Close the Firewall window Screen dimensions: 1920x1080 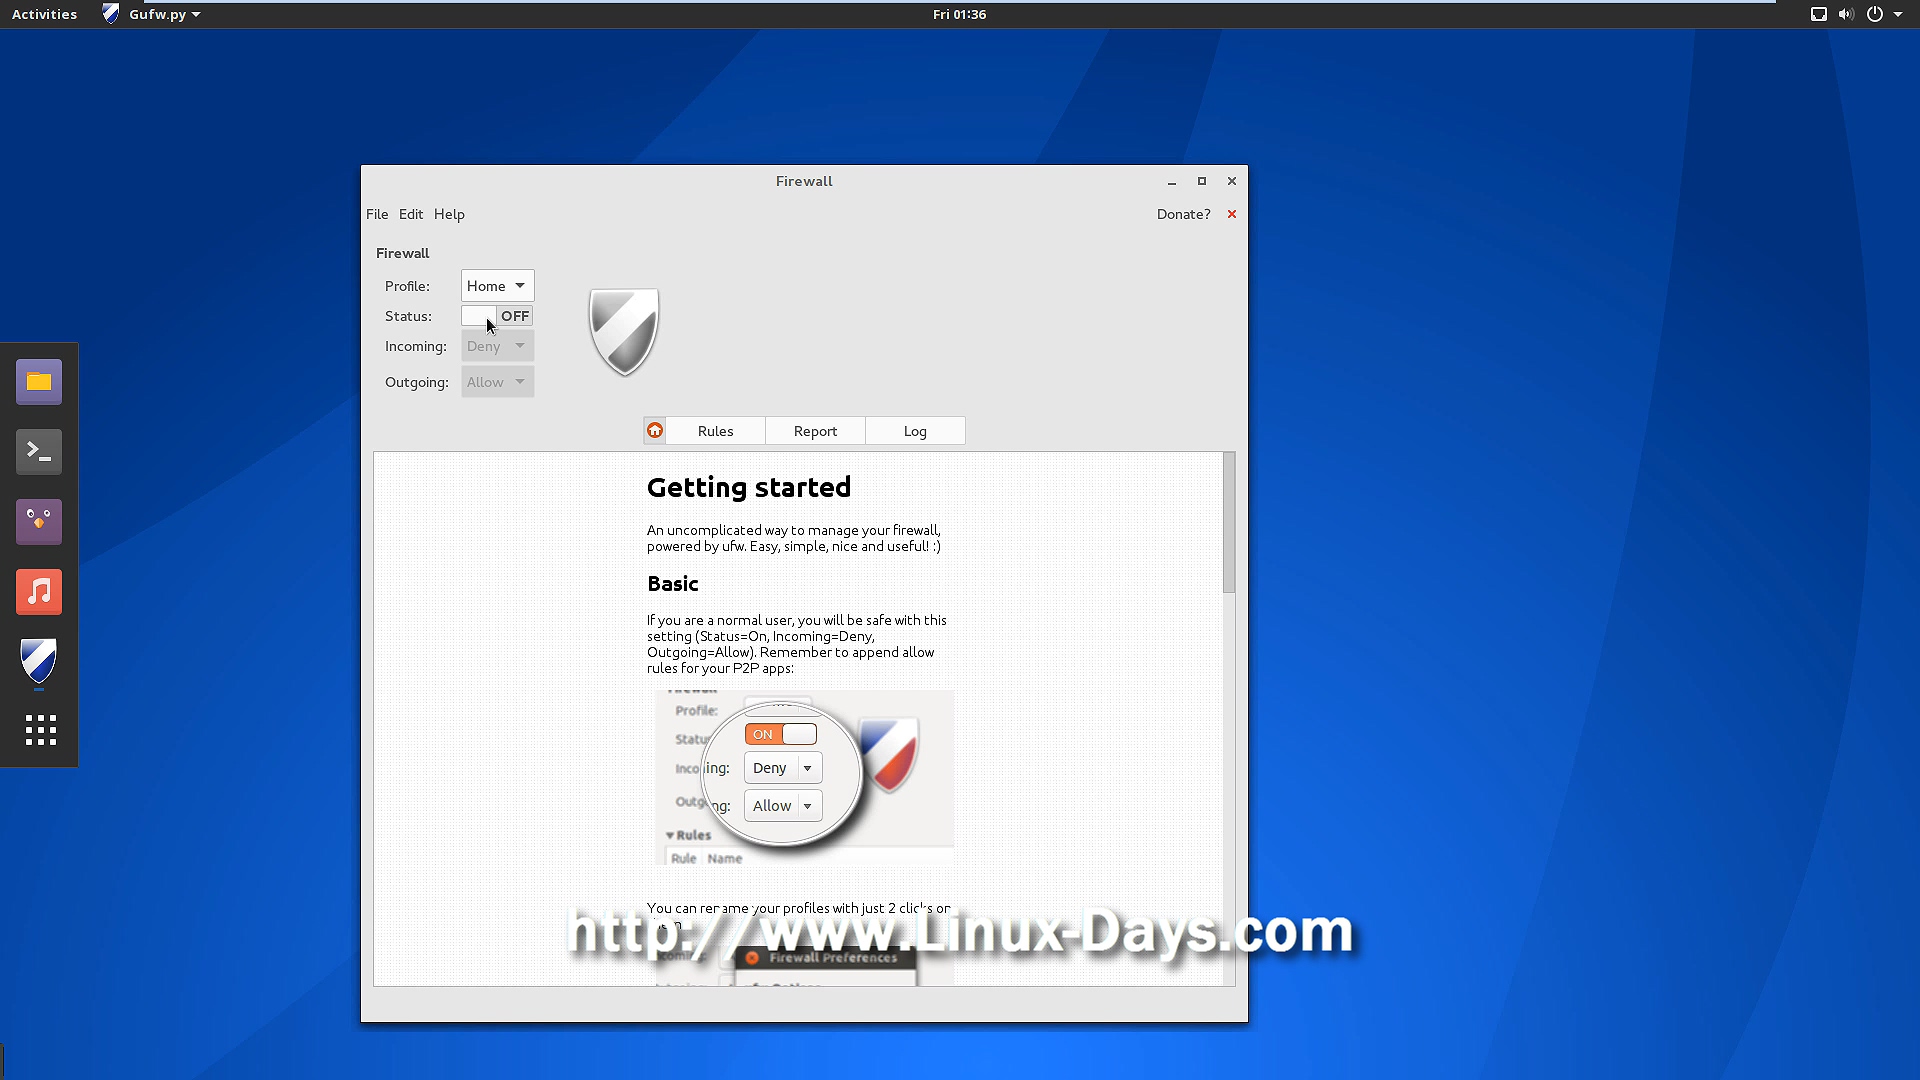coord(1232,181)
